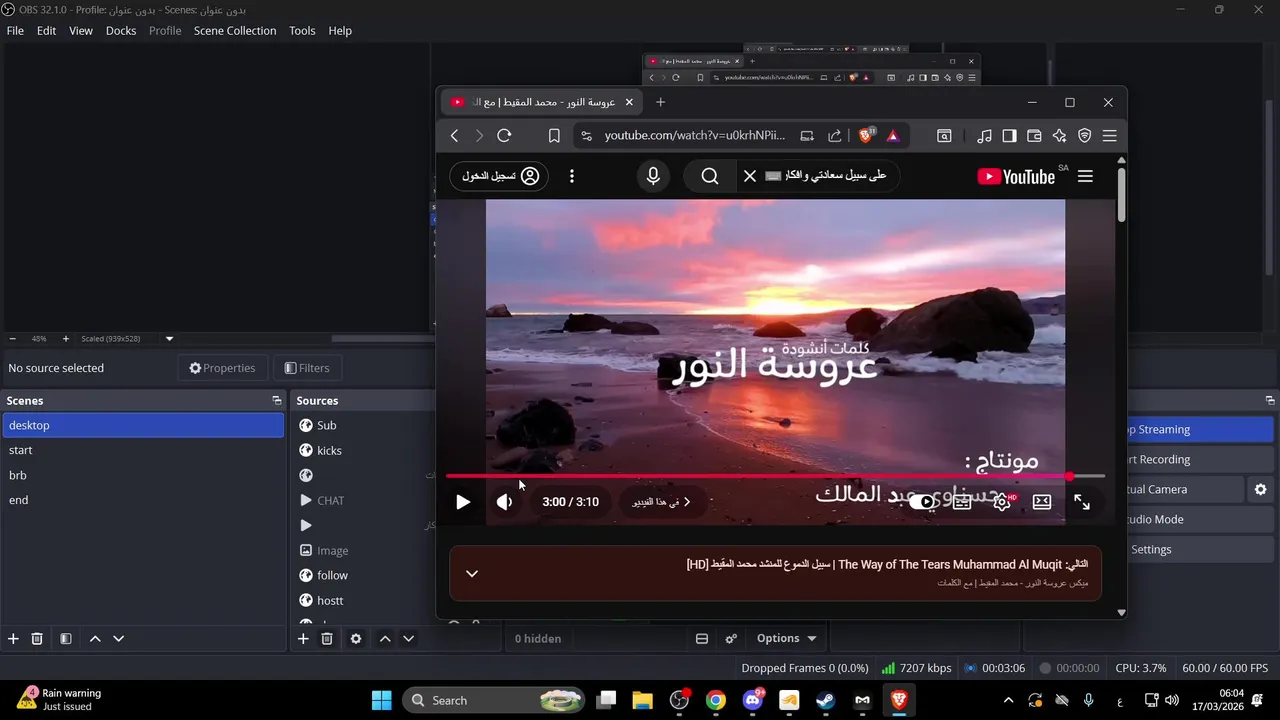Expand the up-next video panel chevron
The height and width of the screenshot is (720, 1280).
point(472,573)
